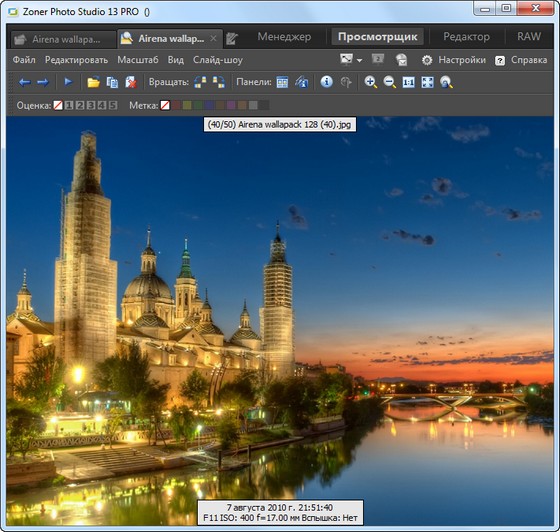Viewport: 560px width, 532px height.
Task: Delete the image using the red X icon
Action: point(131,82)
